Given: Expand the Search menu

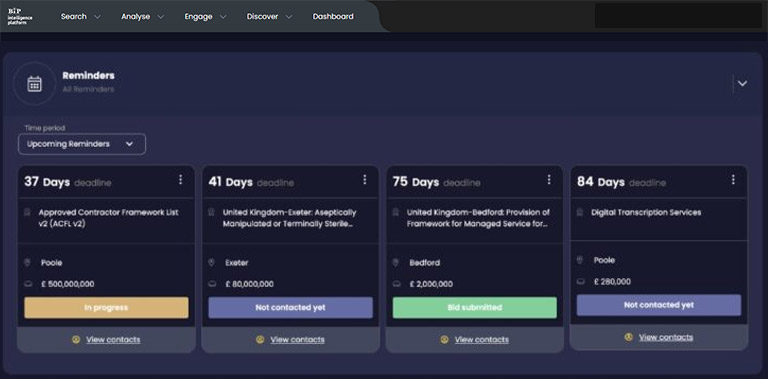Looking at the screenshot, I should [x=81, y=16].
